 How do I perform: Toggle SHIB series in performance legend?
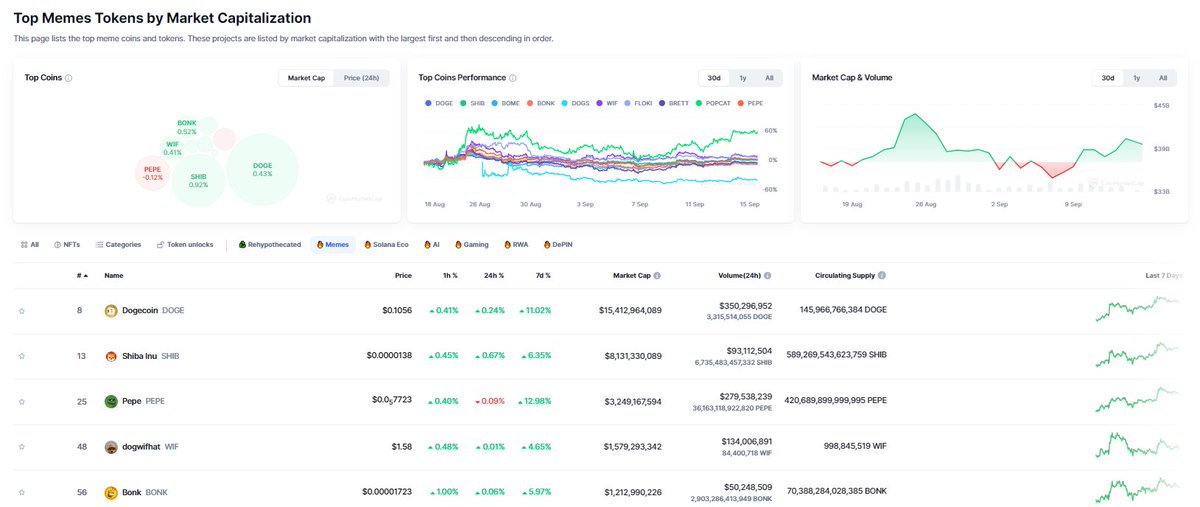click(x=473, y=102)
